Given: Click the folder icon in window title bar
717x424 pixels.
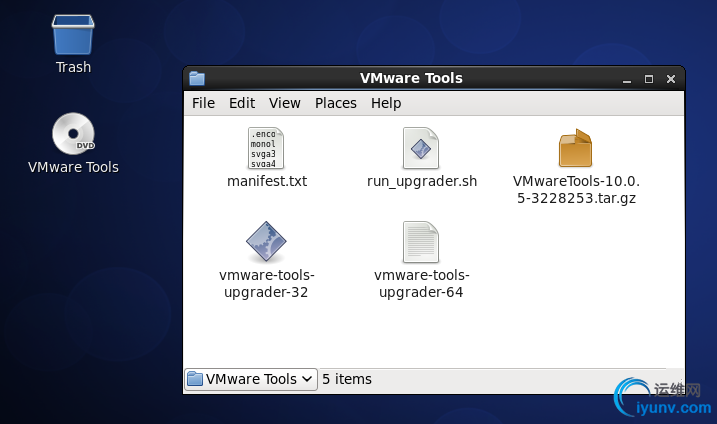Looking at the screenshot, I should pos(197,78).
